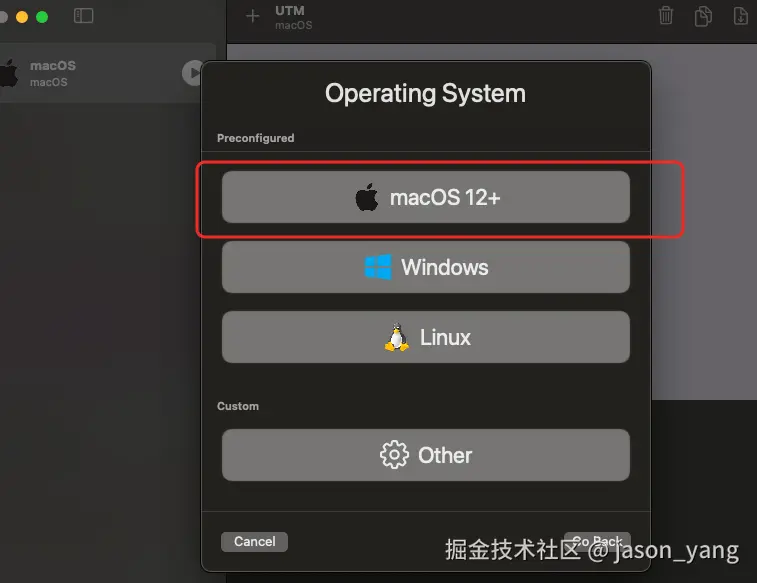Pick the Linux operating system option
The image size is (757, 583).
(x=425, y=337)
